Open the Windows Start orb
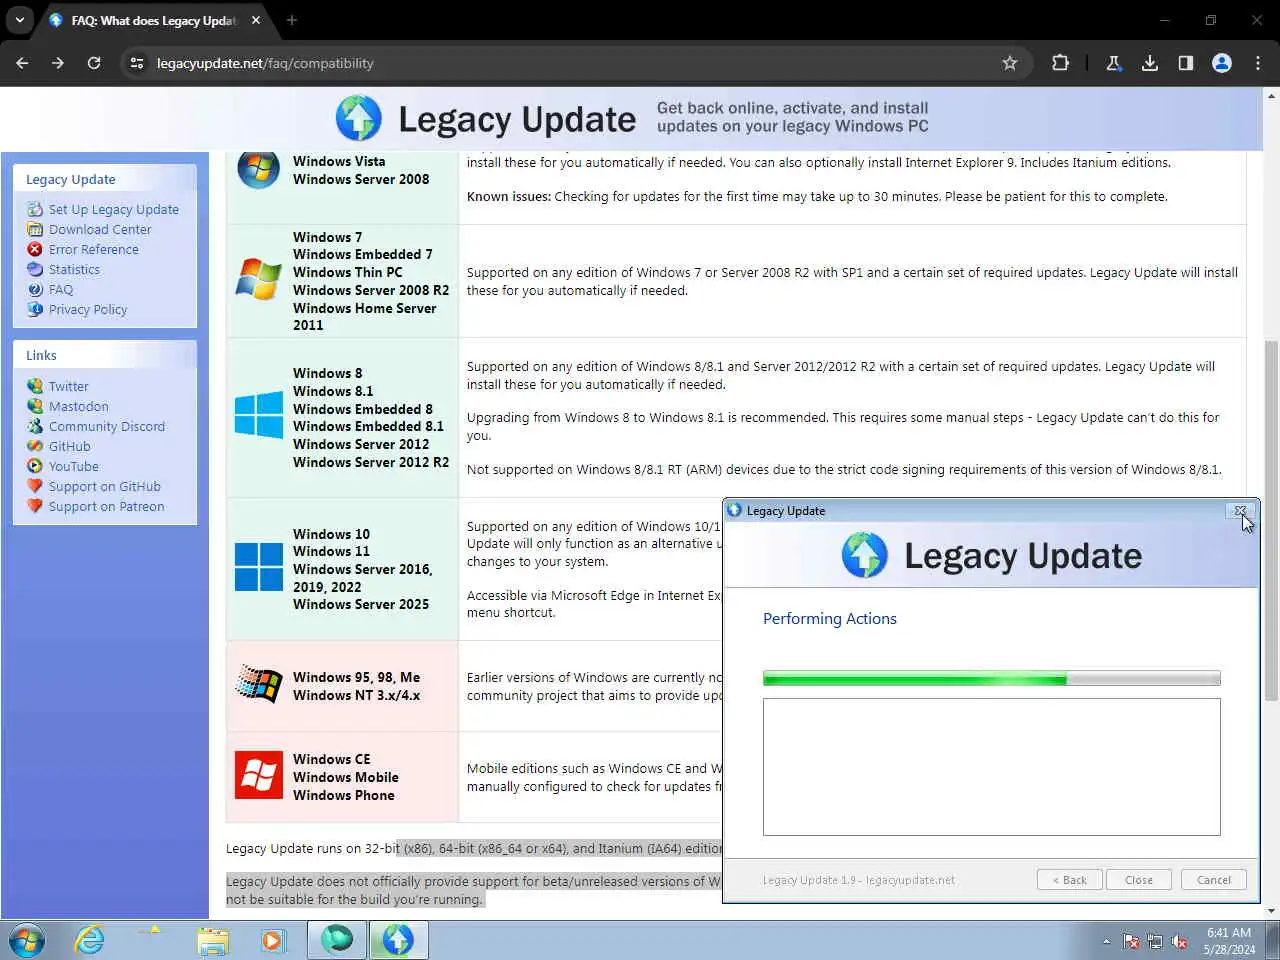Viewport: 1280px width, 960px height. coord(27,941)
